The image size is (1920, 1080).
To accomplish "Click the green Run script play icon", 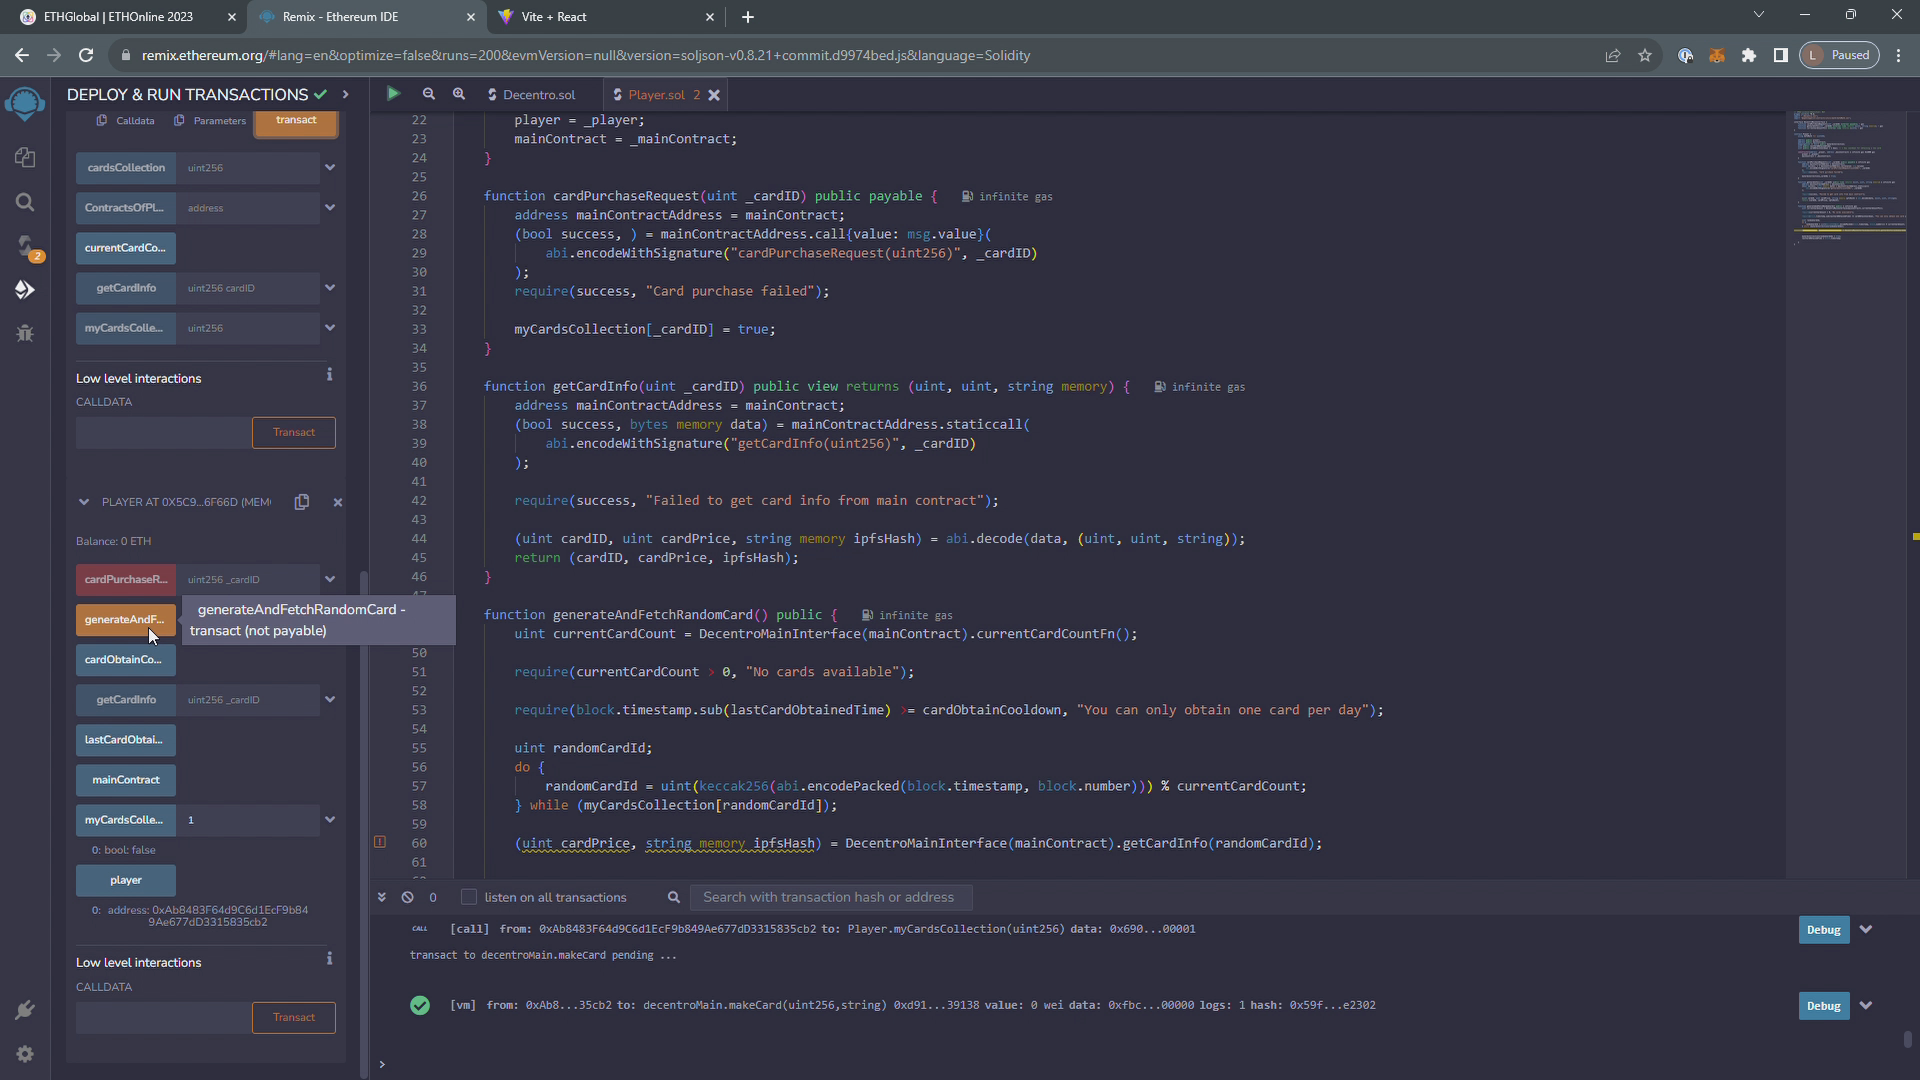I will 393,94.
